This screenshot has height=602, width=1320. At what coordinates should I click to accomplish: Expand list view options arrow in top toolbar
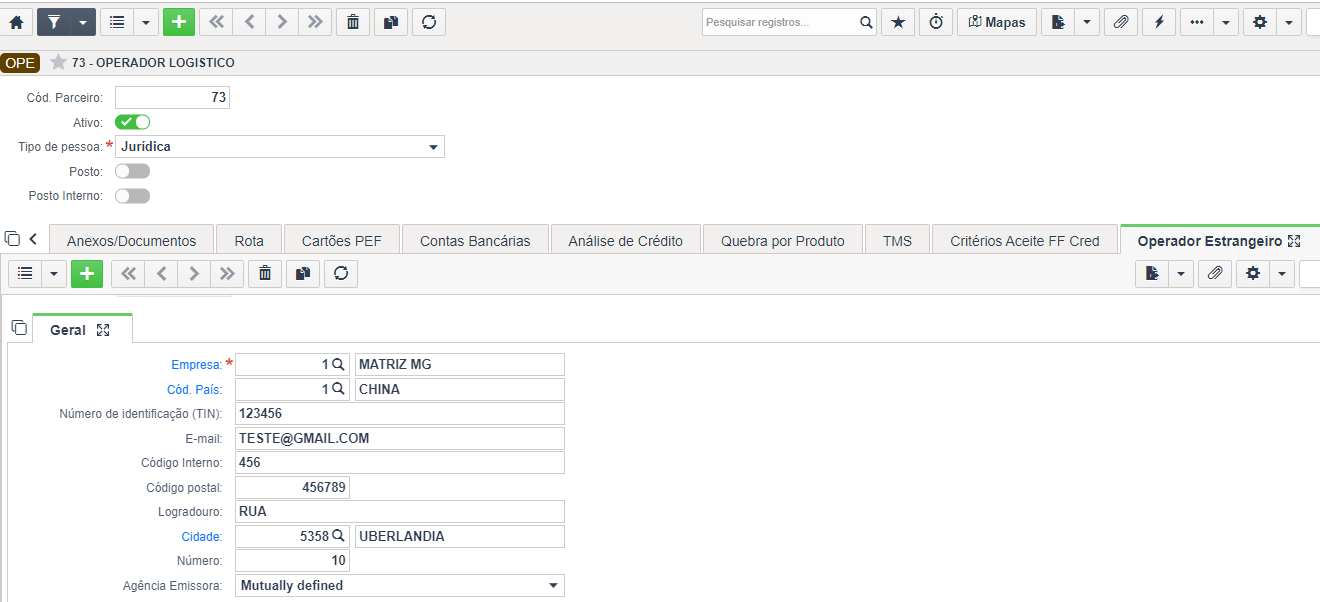(x=146, y=22)
